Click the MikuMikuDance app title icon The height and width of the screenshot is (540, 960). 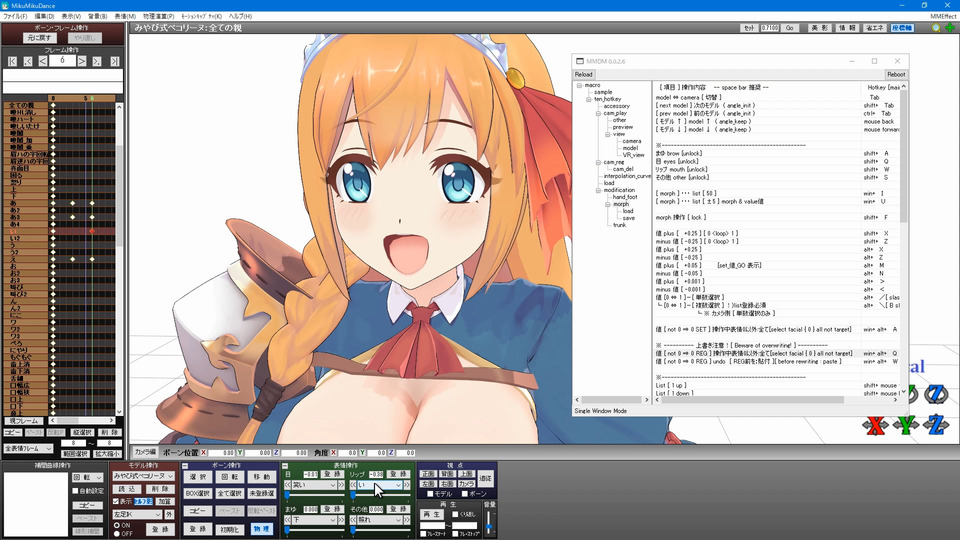pos(6,5)
